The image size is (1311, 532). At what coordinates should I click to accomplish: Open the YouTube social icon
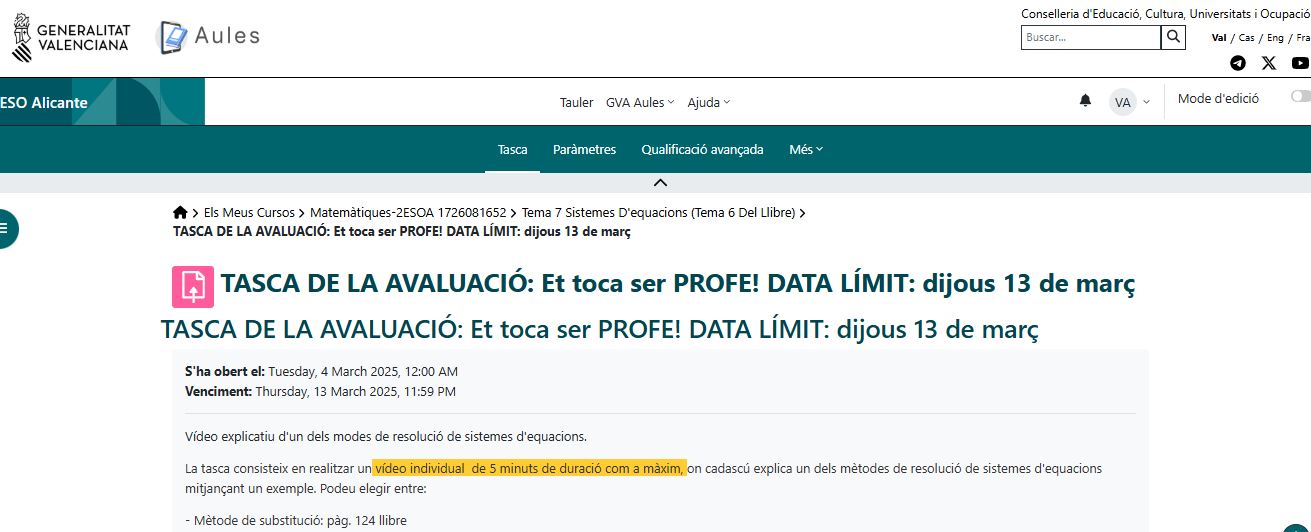click(1300, 63)
